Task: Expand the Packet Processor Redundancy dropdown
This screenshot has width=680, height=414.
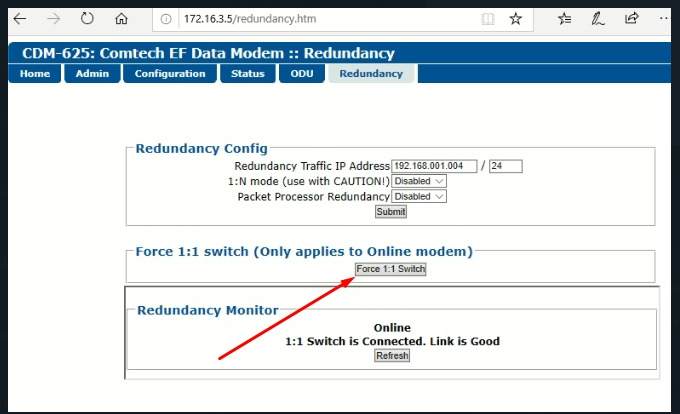Action: pos(419,196)
